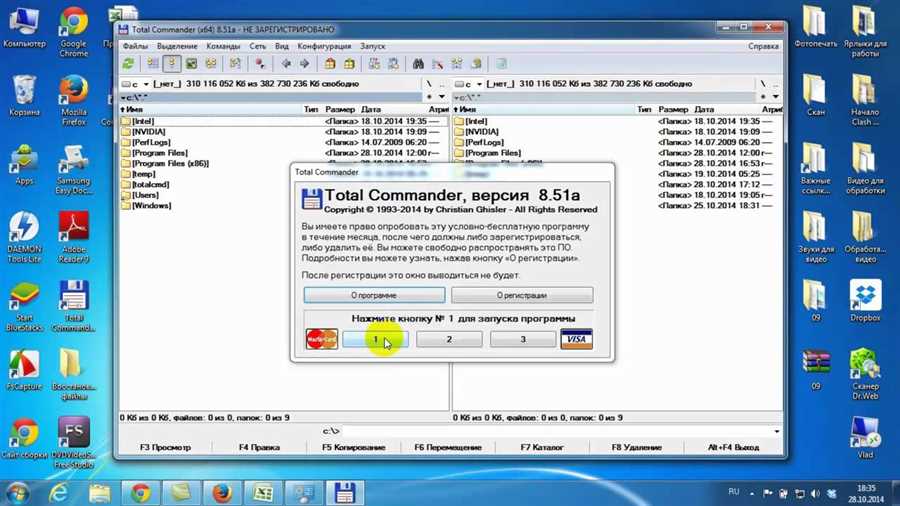Open the left panel directory hotlist asterisk

pos(429,97)
